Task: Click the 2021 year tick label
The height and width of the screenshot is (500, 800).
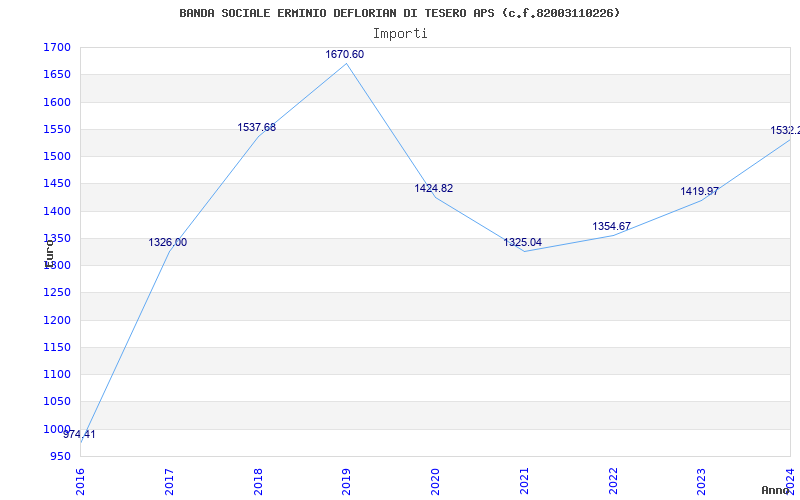Action: pos(524,481)
